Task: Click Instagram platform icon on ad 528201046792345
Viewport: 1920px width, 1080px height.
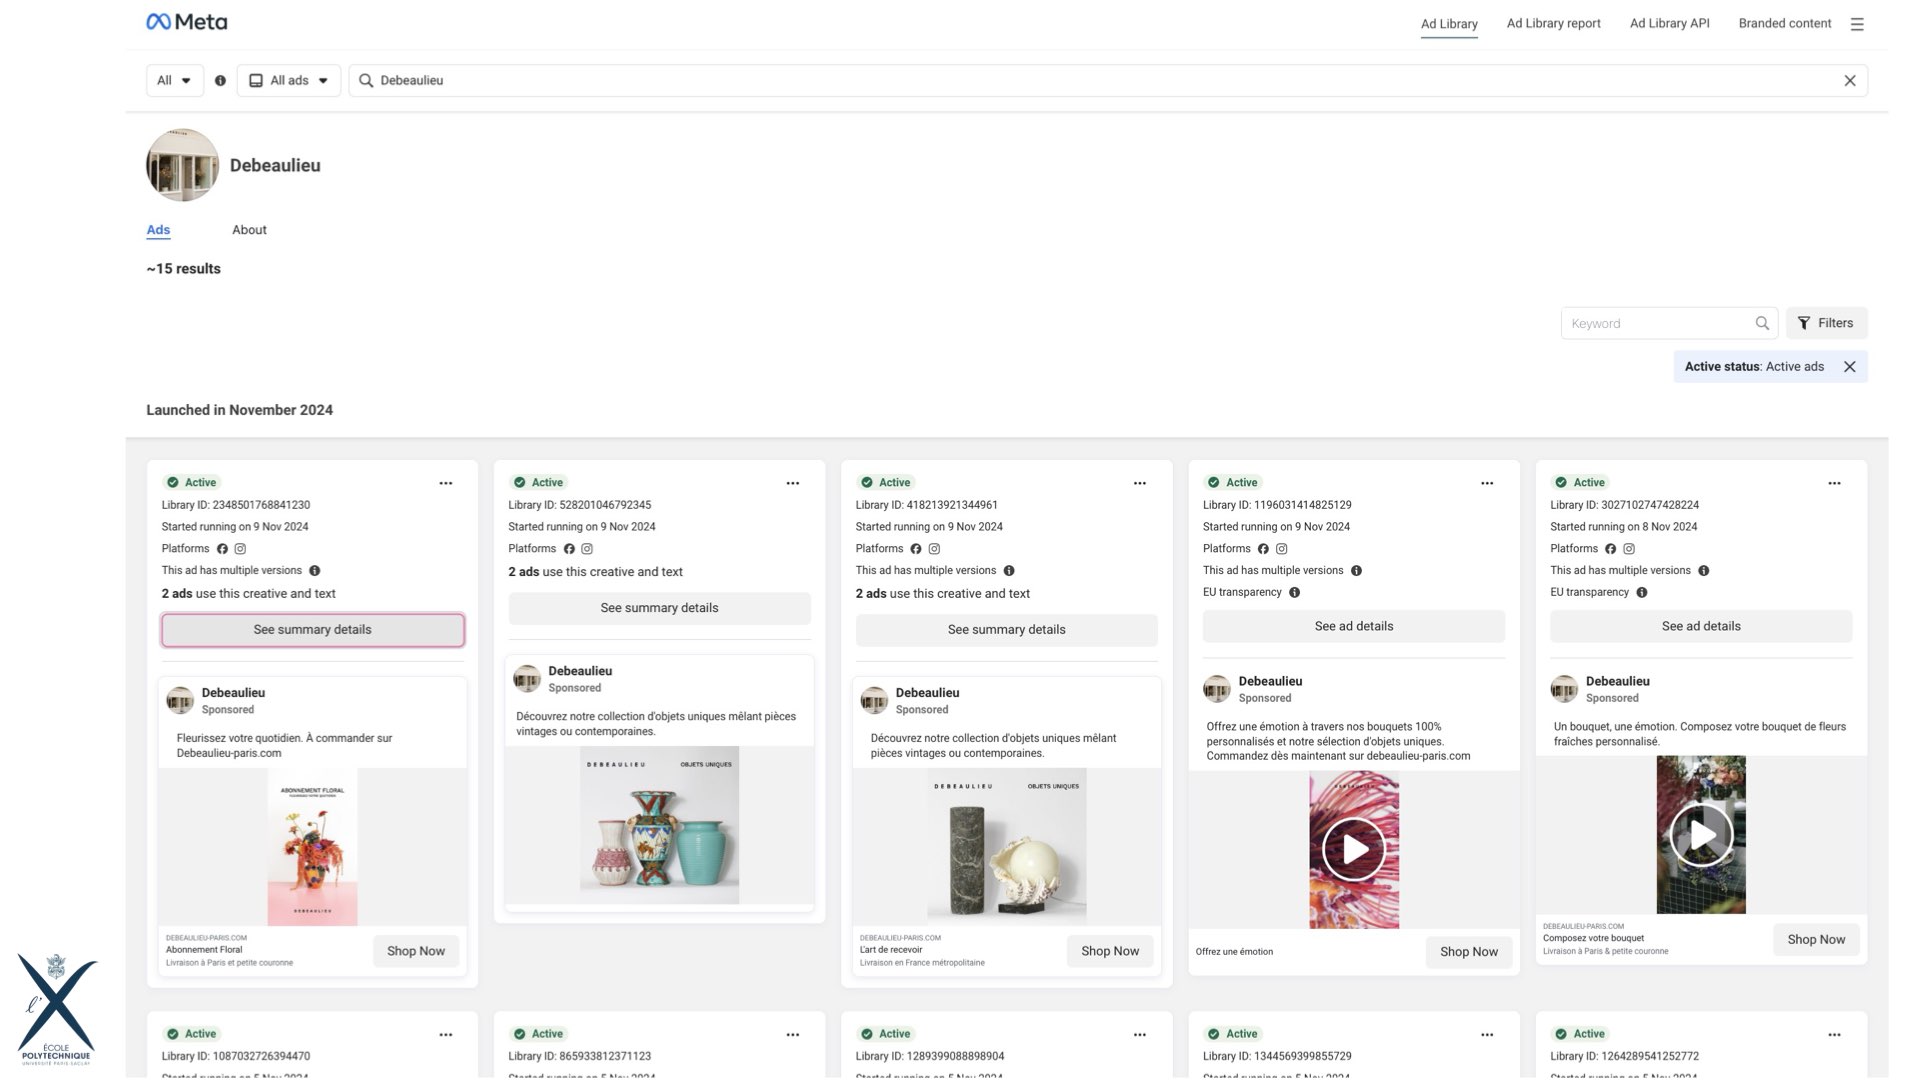Action: tap(587, 549)
